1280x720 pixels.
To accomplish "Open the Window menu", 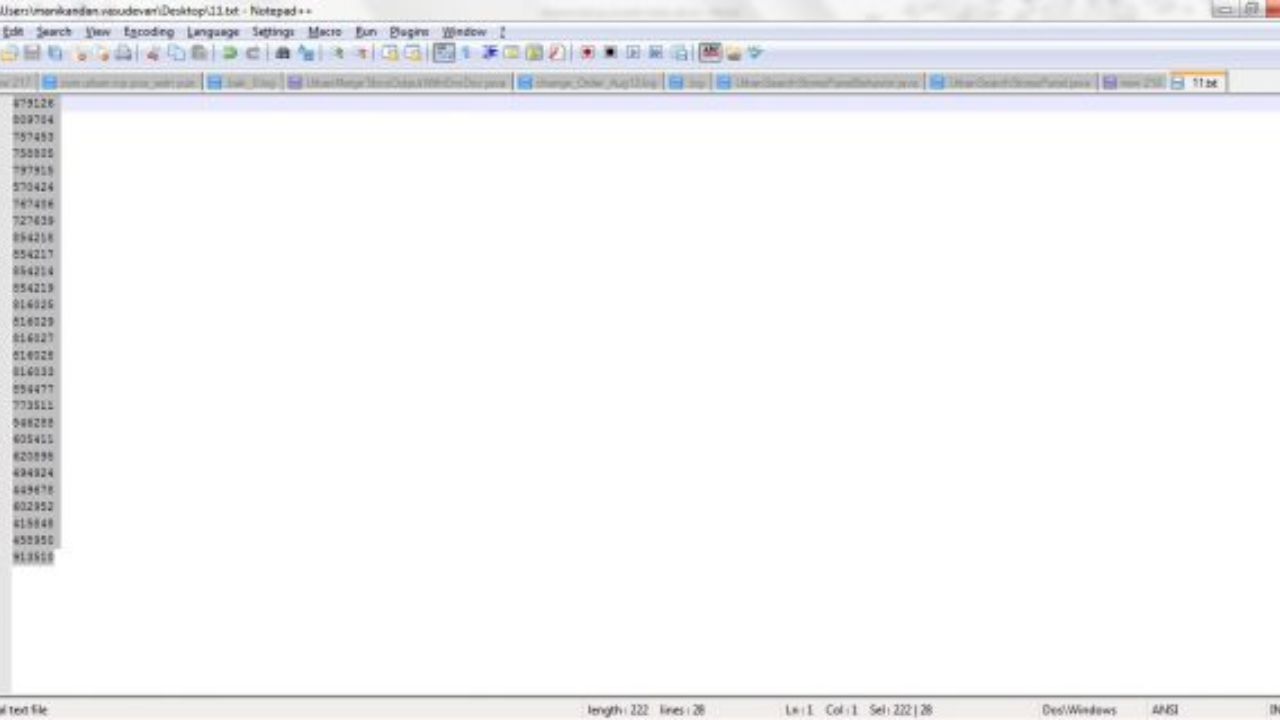I will click(464, 32).
